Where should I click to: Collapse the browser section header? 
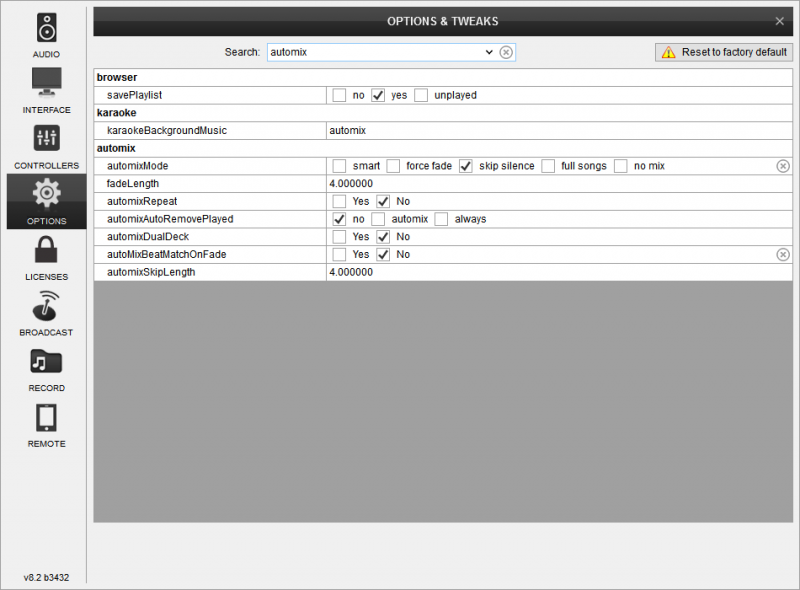point(117,77)
